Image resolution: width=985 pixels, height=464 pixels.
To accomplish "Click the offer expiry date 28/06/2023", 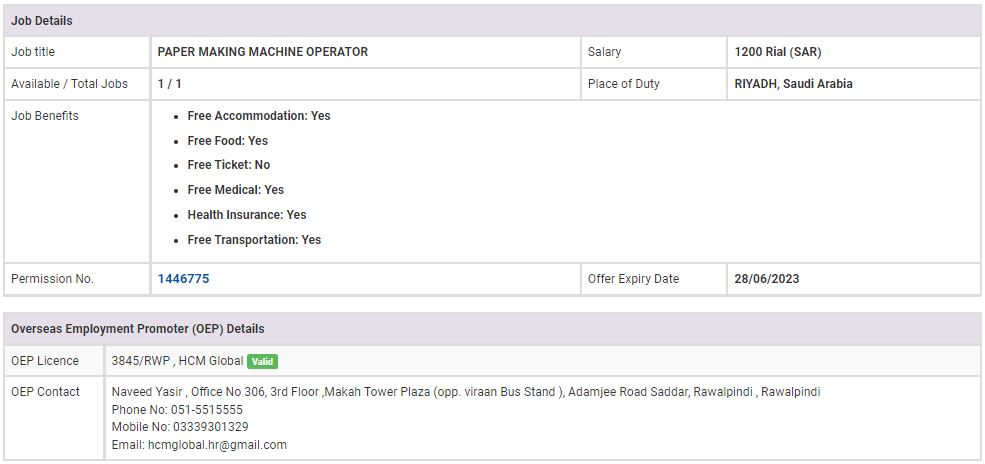I will click(766, 279).
